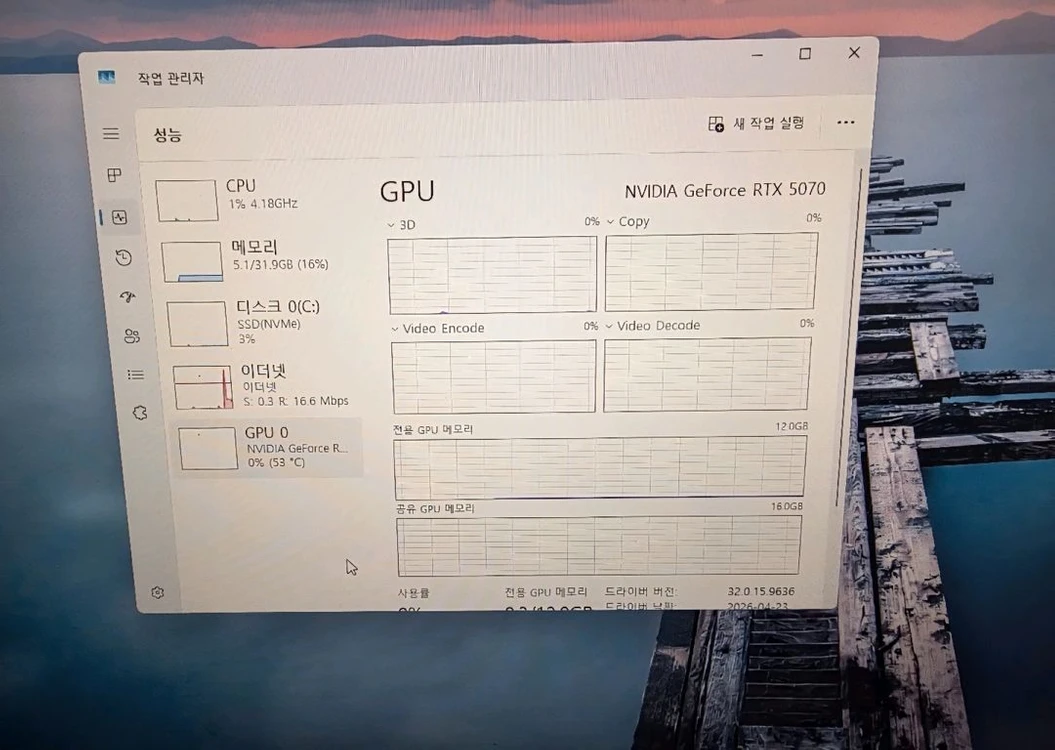
Task: Maximize the Task Manager window
Action: [805, 54]
